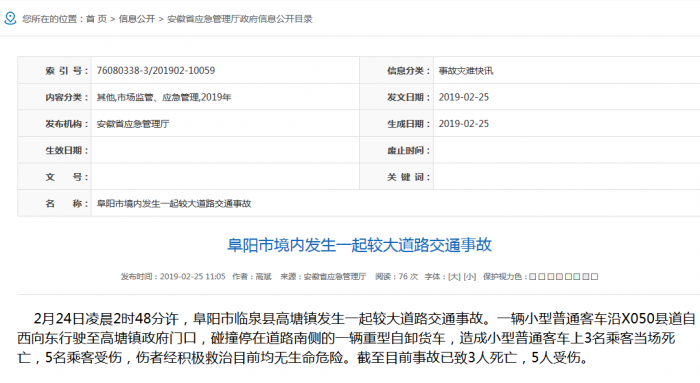The image size is (700, 383).
Task: Select the eighth eye-protection color swatch
Action: (594, 277)
